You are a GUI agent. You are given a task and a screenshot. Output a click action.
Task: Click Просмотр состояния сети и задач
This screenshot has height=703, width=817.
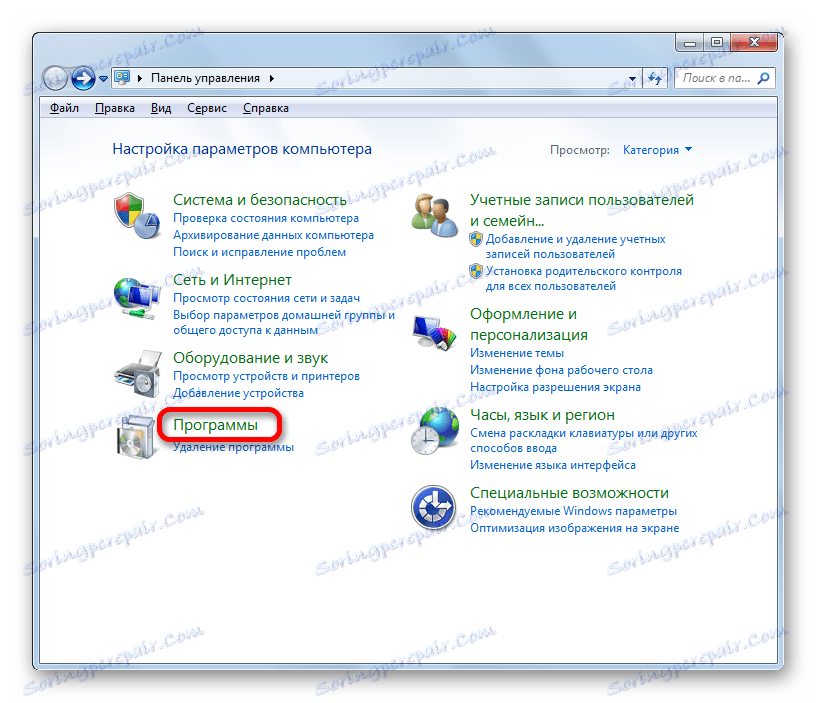point(266,298)
